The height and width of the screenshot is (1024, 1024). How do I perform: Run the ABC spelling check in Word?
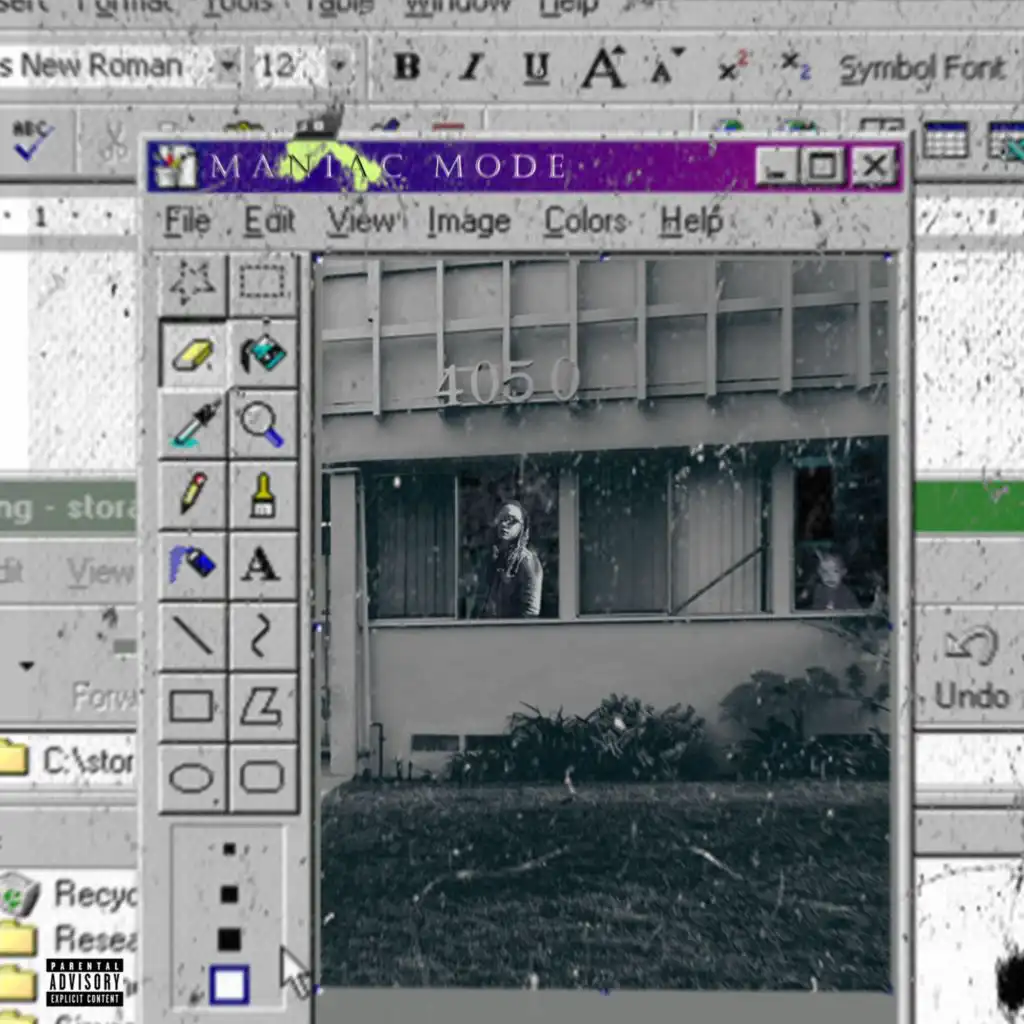click(x=32, y=139)
